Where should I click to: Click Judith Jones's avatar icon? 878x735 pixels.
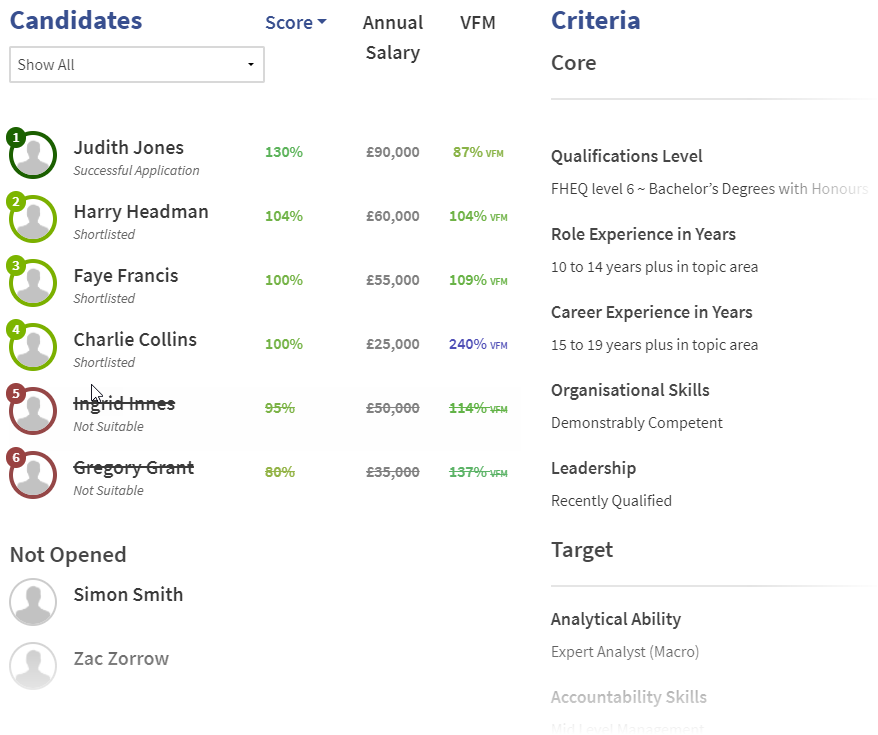coord(34,155)
